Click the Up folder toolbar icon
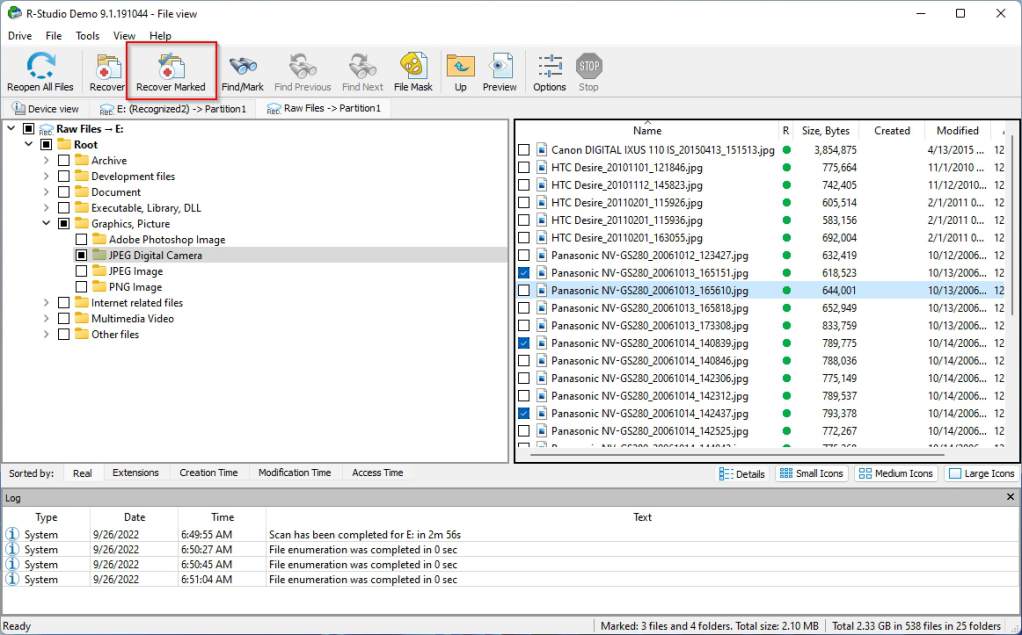The width and height of the screenshot is (1022, 635). 460,72
